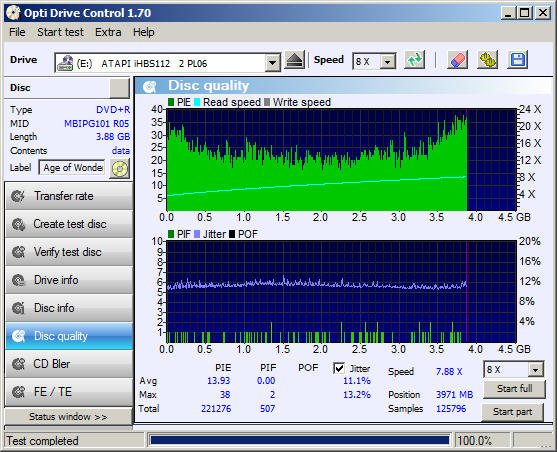This screenshot has height=452, width=557.
Task: Click the Samples value 125796
Action: pos(451,409)
